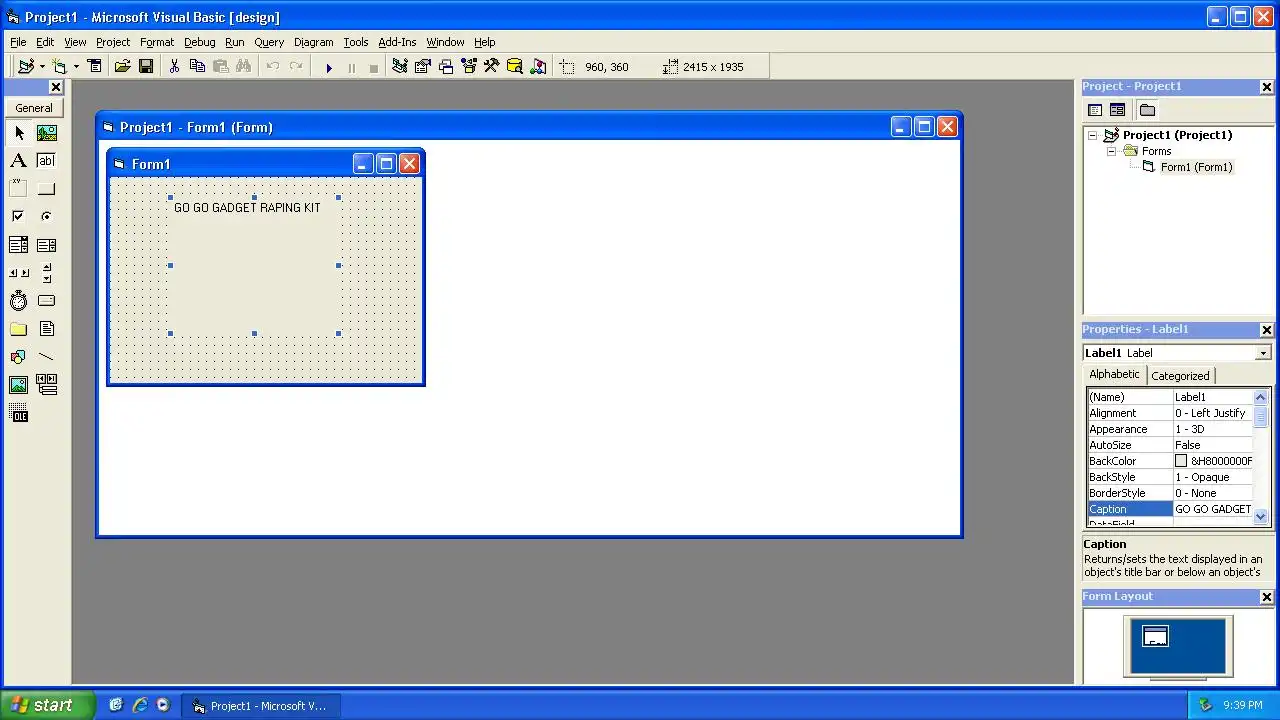Switch to Categorized properties tab
This screenshot has height=720, width=1280.
[x=1180, y=376]
